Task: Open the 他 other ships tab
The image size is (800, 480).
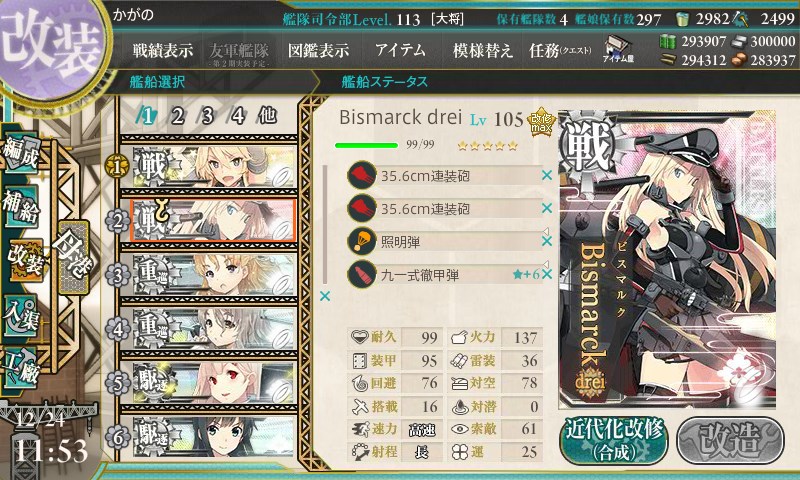Action: [x=267, y=116]
